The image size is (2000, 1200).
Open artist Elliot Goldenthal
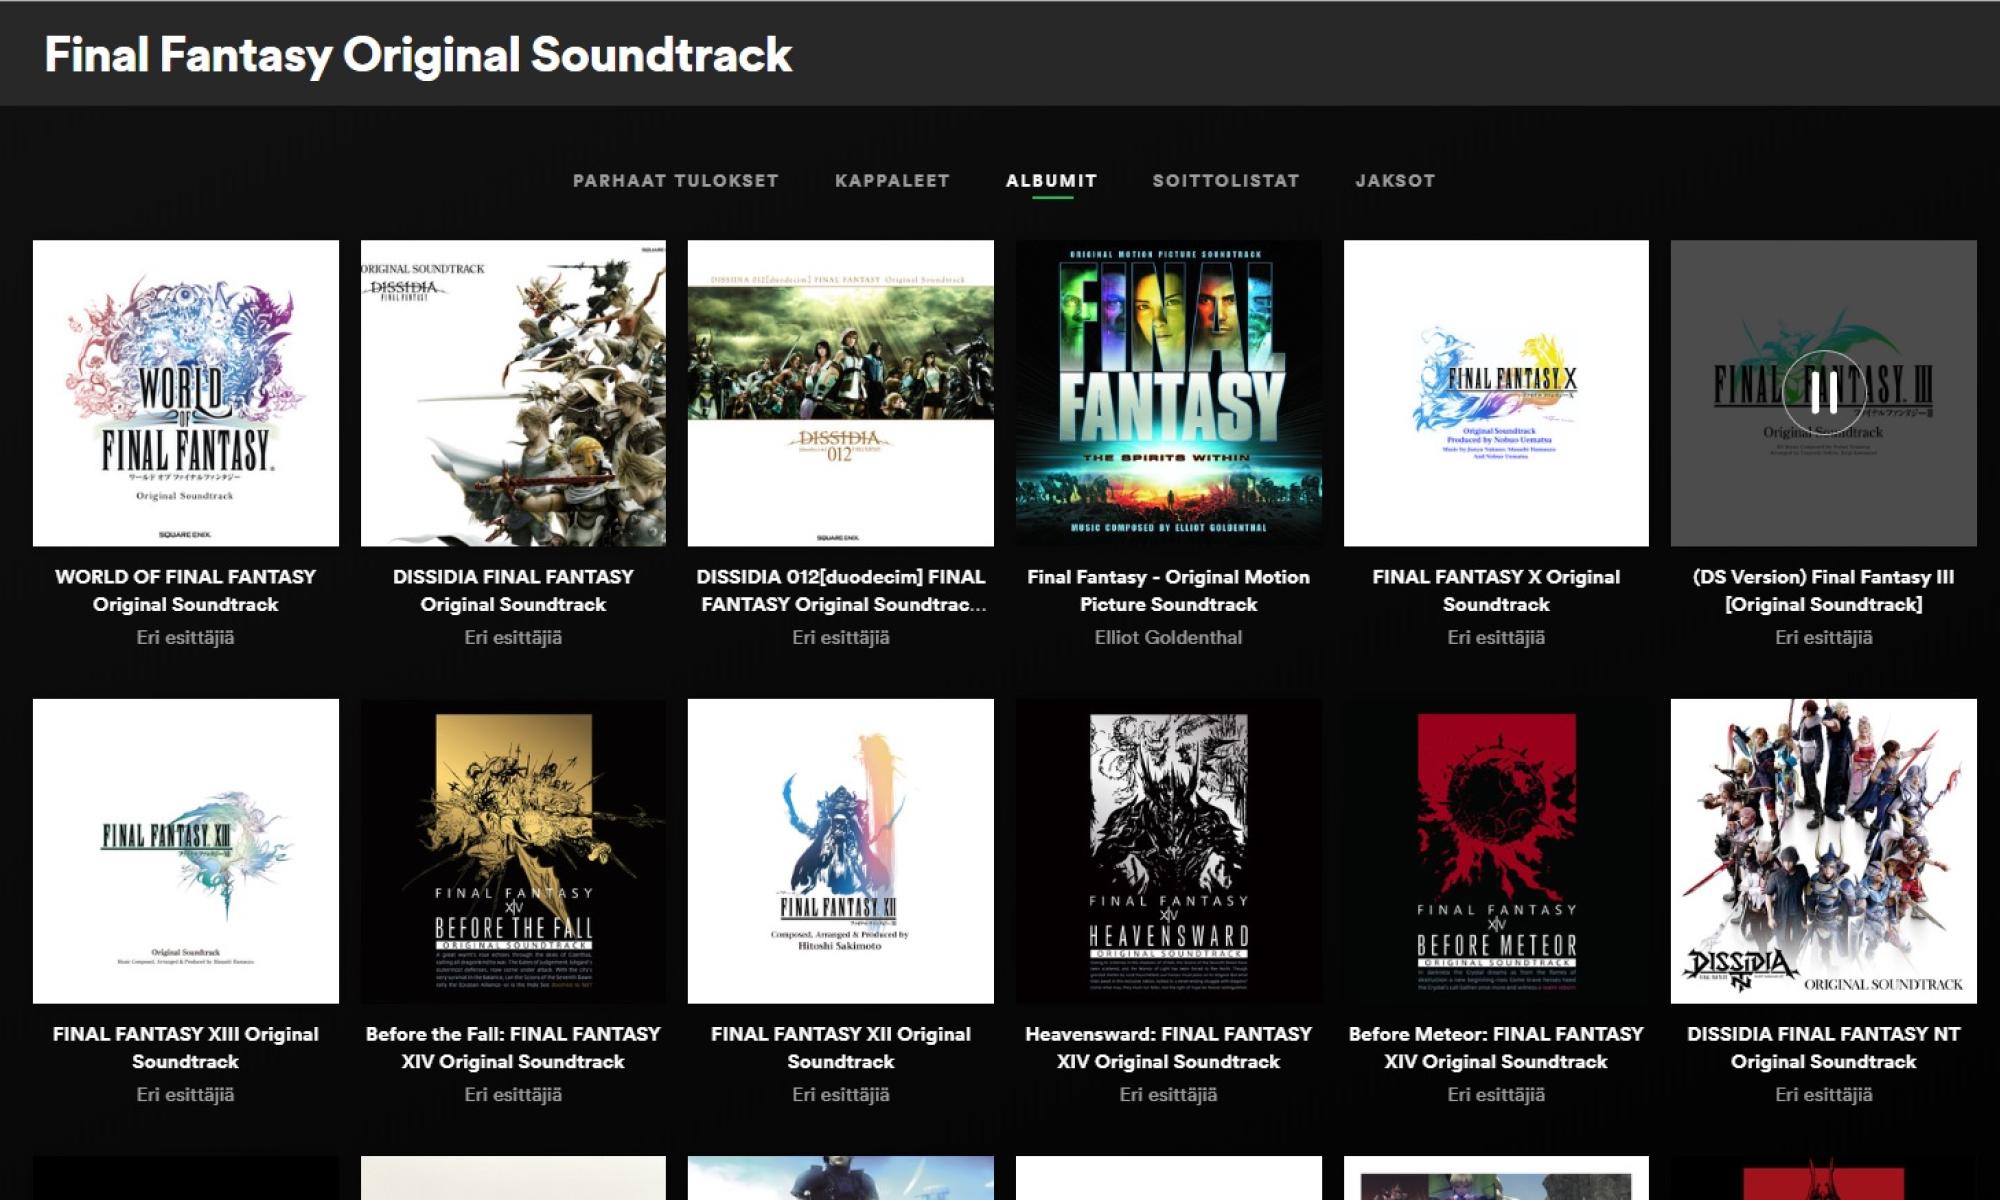click(x=1169, y=637)
